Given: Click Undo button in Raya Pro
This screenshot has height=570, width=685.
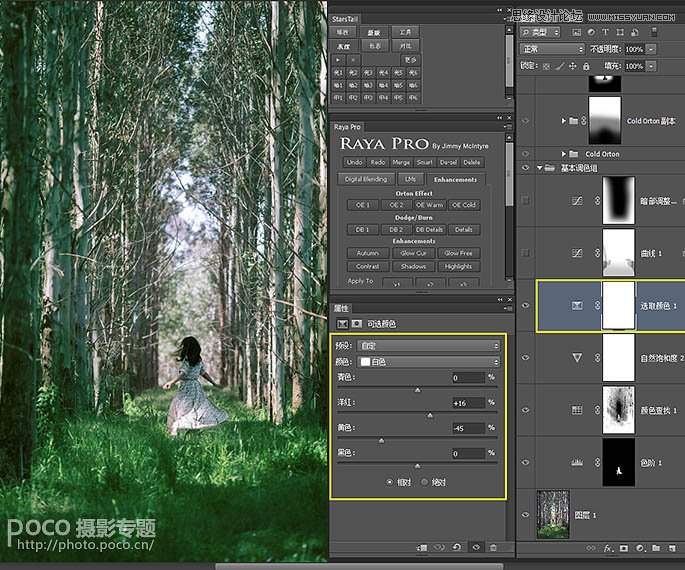Looking at the screenshot, I should pyautogui.click(x=354, y=162).
